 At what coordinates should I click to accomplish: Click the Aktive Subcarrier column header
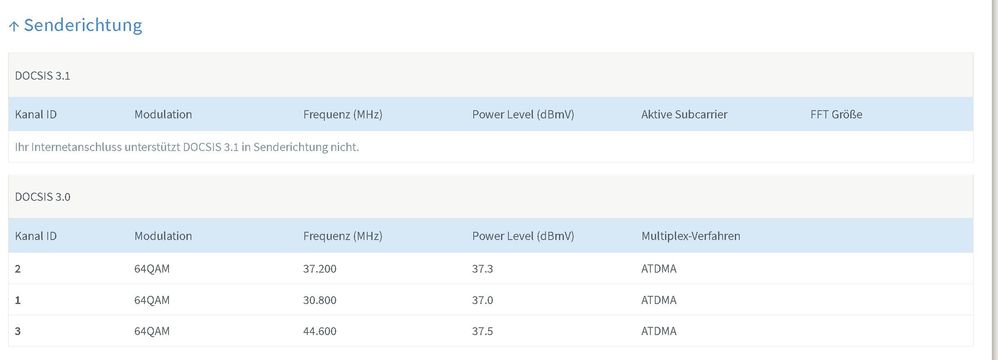click(x=684, y=114)
